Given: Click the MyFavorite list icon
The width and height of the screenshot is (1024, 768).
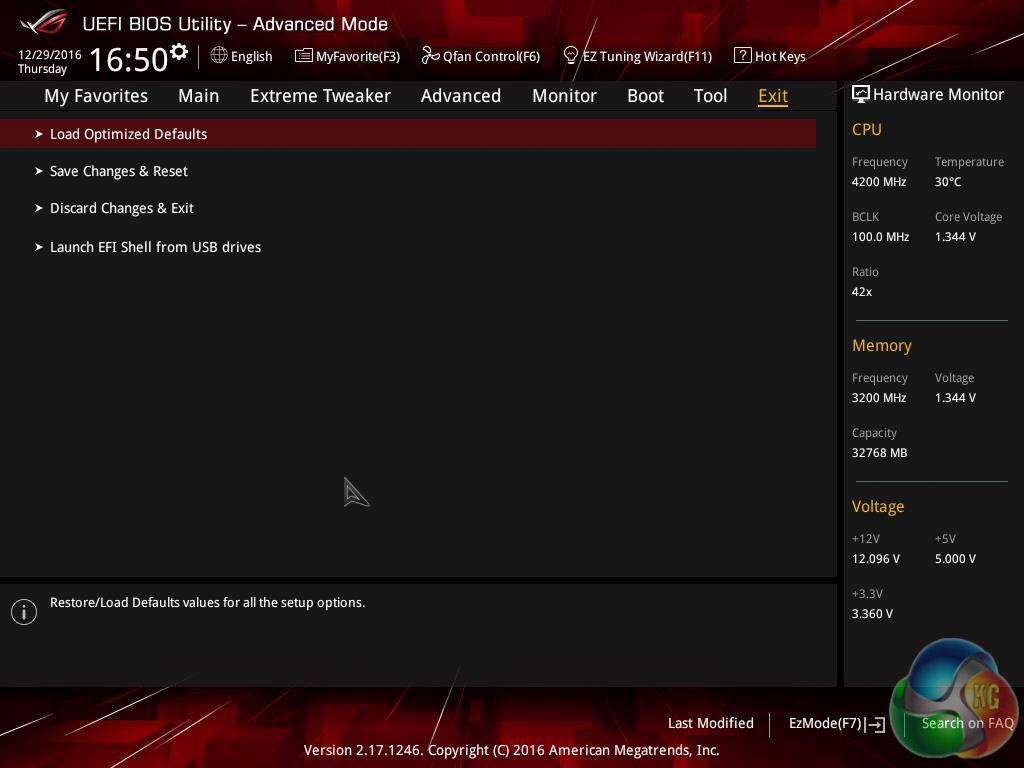Looking at the screenshot, I should (x=304, y=56).
